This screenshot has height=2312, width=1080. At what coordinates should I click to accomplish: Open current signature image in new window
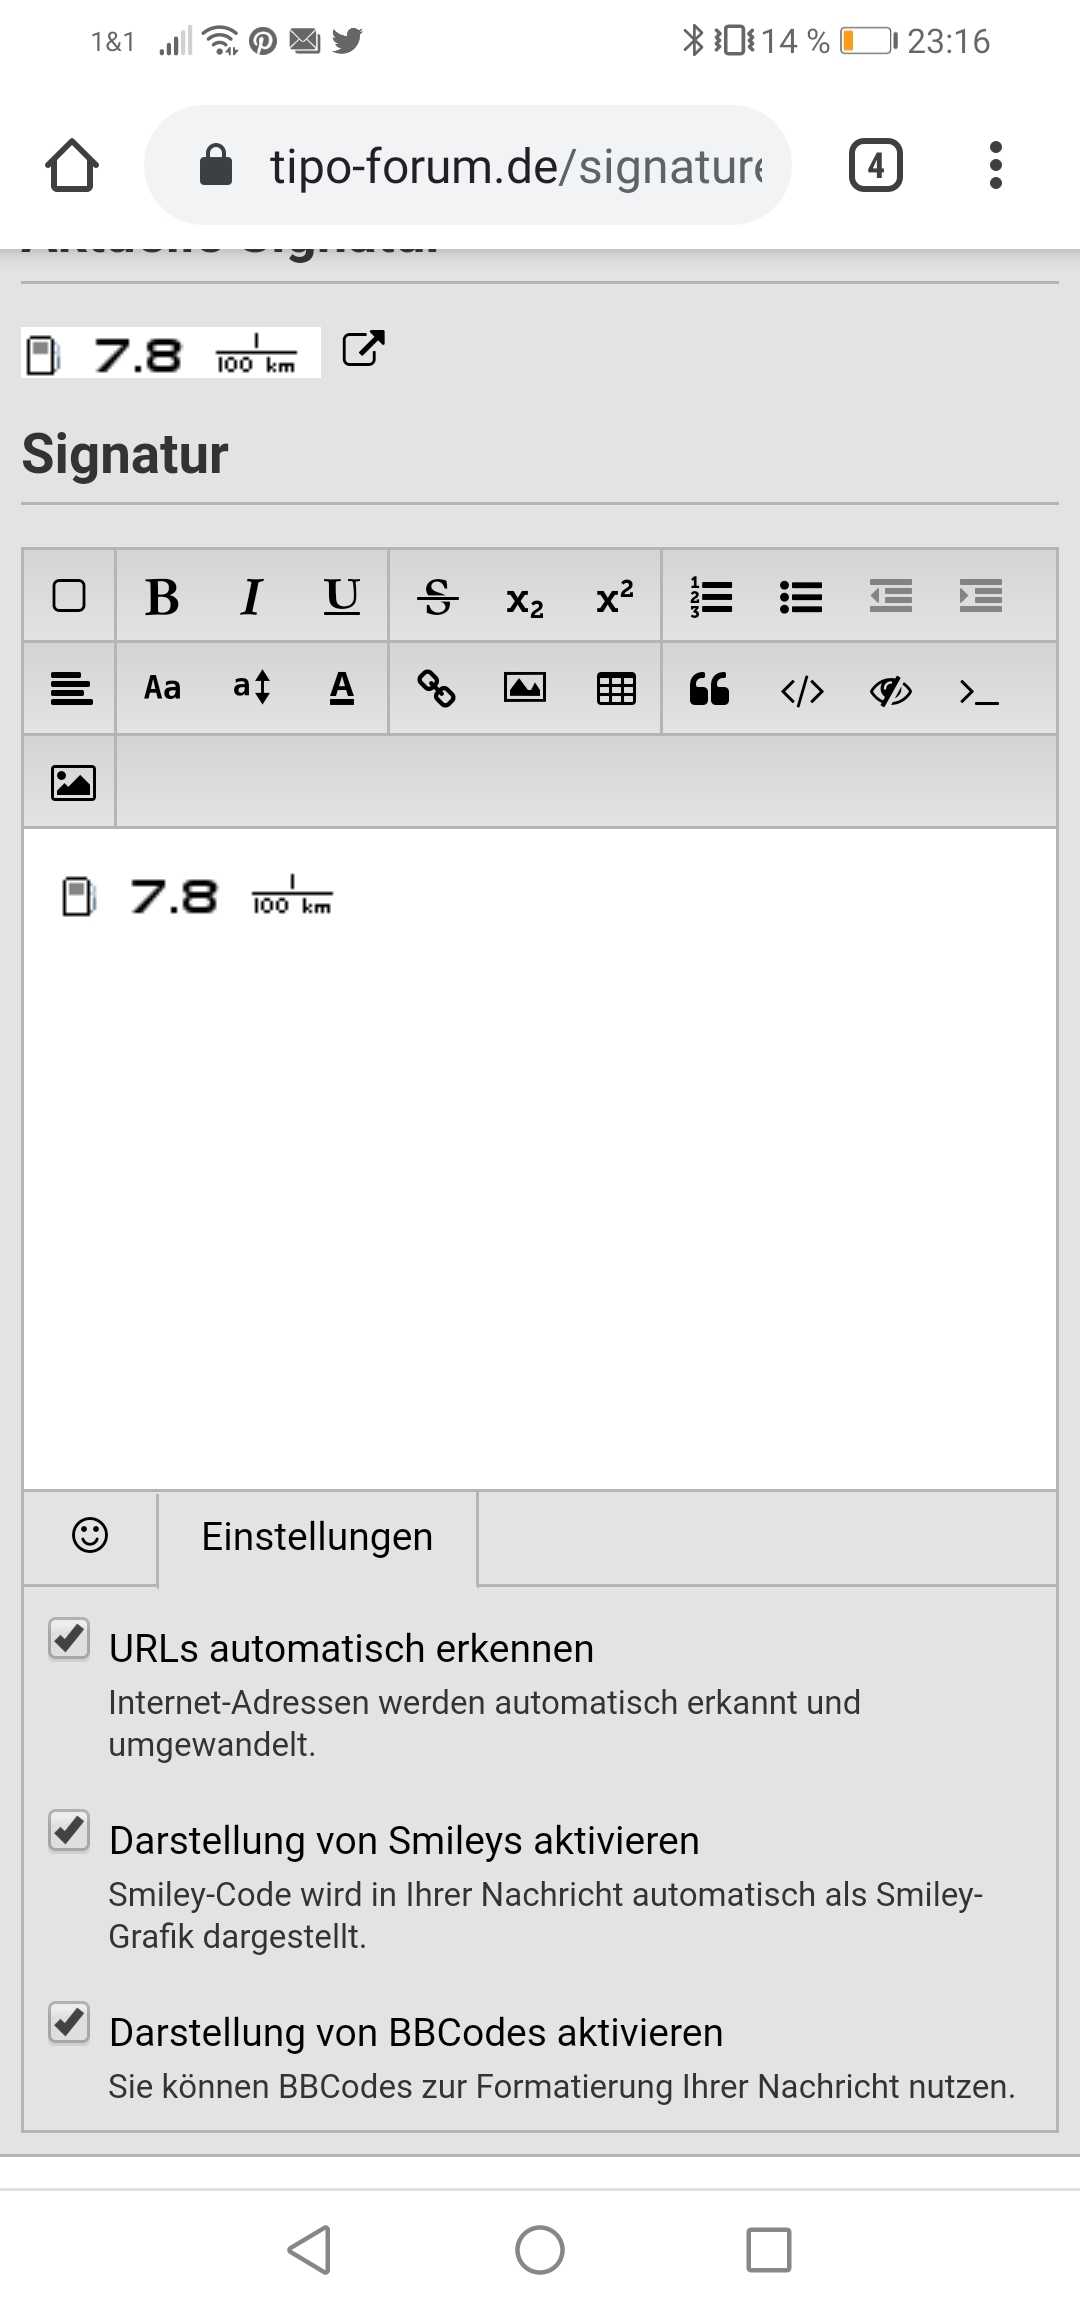tap(363, 349)
